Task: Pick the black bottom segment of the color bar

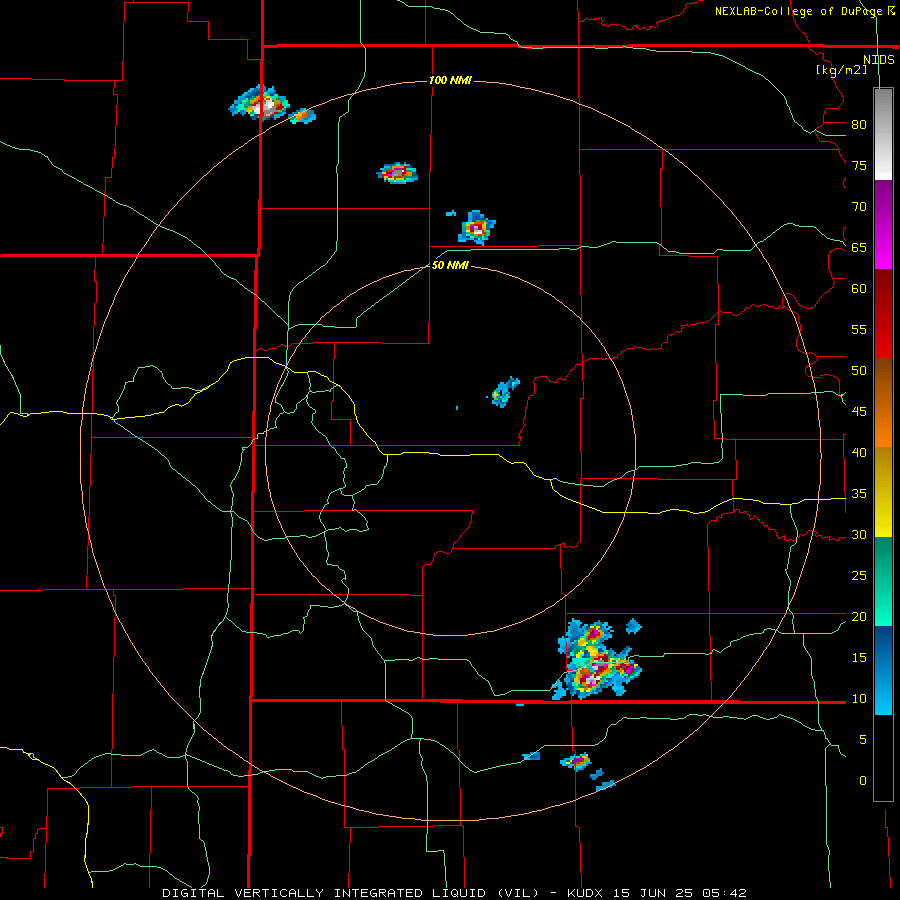Action: point(883,757)
